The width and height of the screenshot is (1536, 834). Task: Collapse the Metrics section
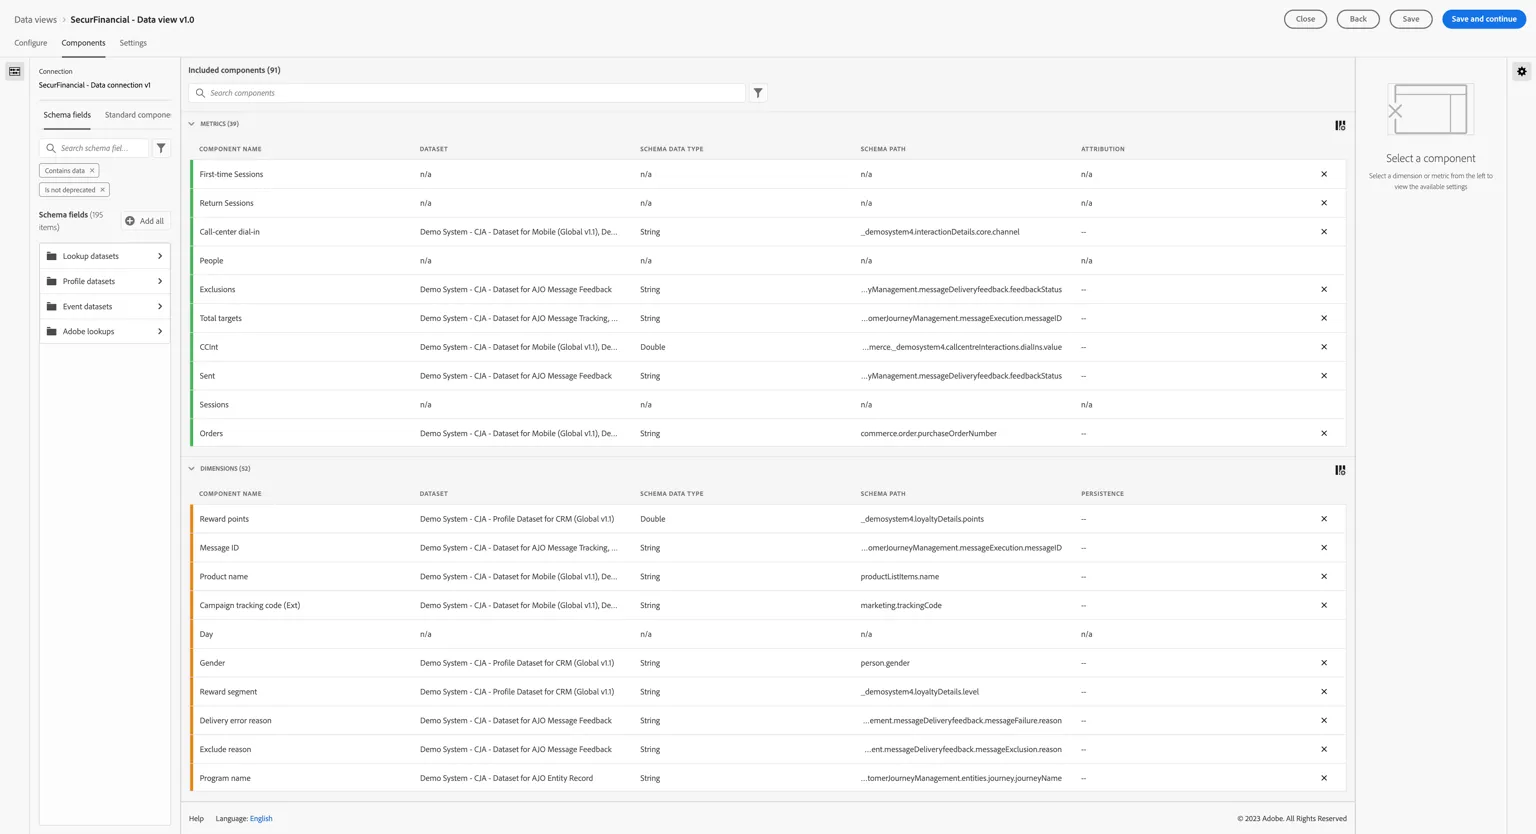click(192, 124)
